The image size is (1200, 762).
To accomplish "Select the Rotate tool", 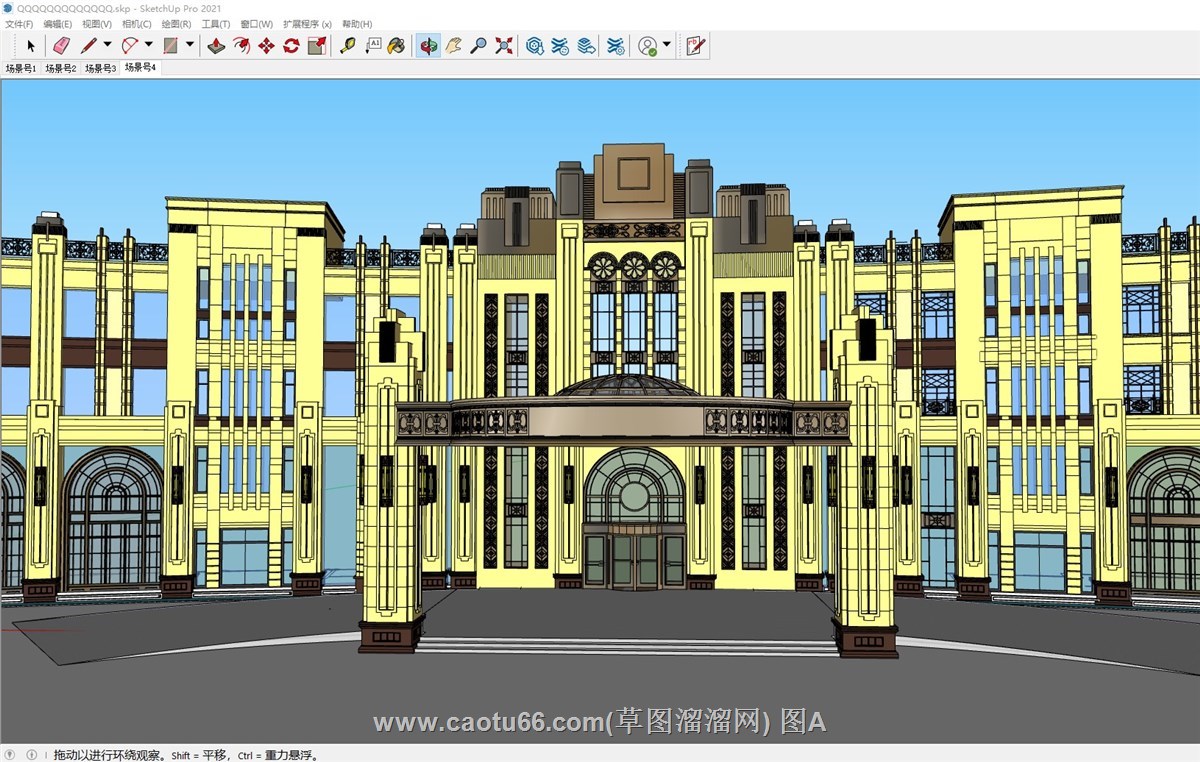I will pos(291,45).
